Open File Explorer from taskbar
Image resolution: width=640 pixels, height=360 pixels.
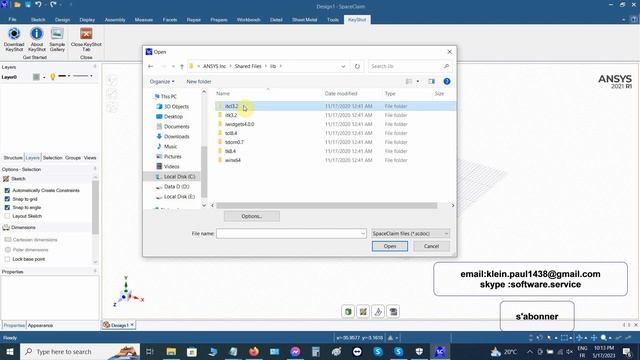(x=171, y=351)
